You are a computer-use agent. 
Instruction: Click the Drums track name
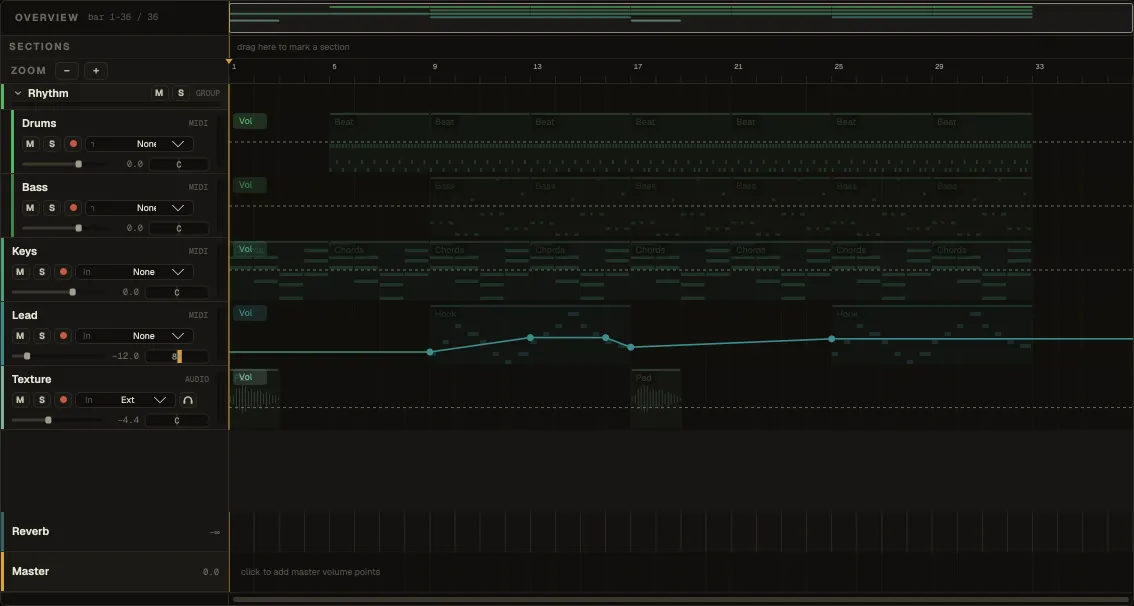[39, 123]
